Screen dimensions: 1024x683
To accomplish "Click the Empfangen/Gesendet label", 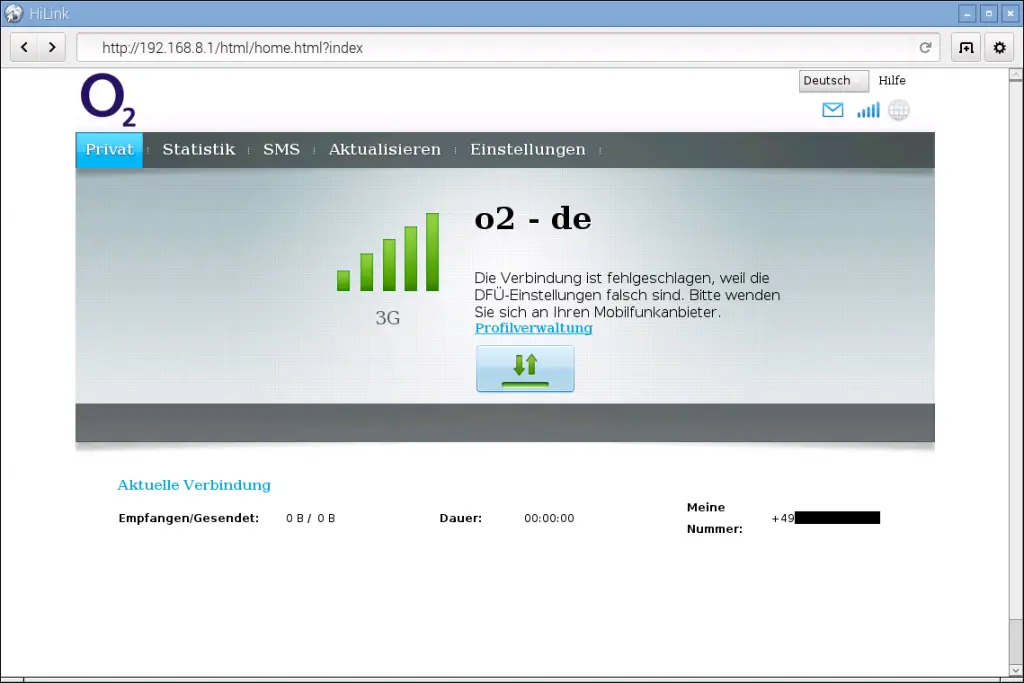I will point(189,518).
